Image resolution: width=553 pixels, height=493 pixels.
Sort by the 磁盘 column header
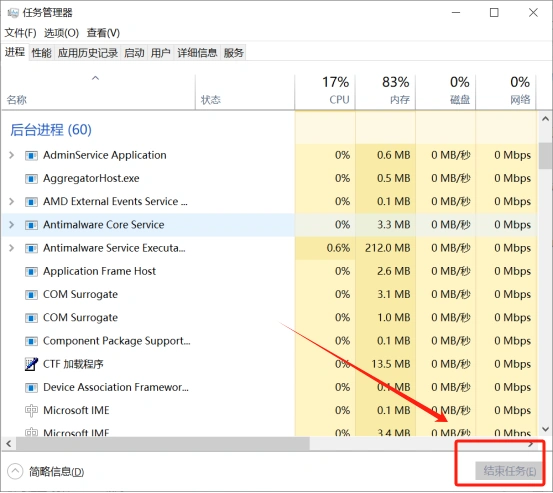click(446, 92)
